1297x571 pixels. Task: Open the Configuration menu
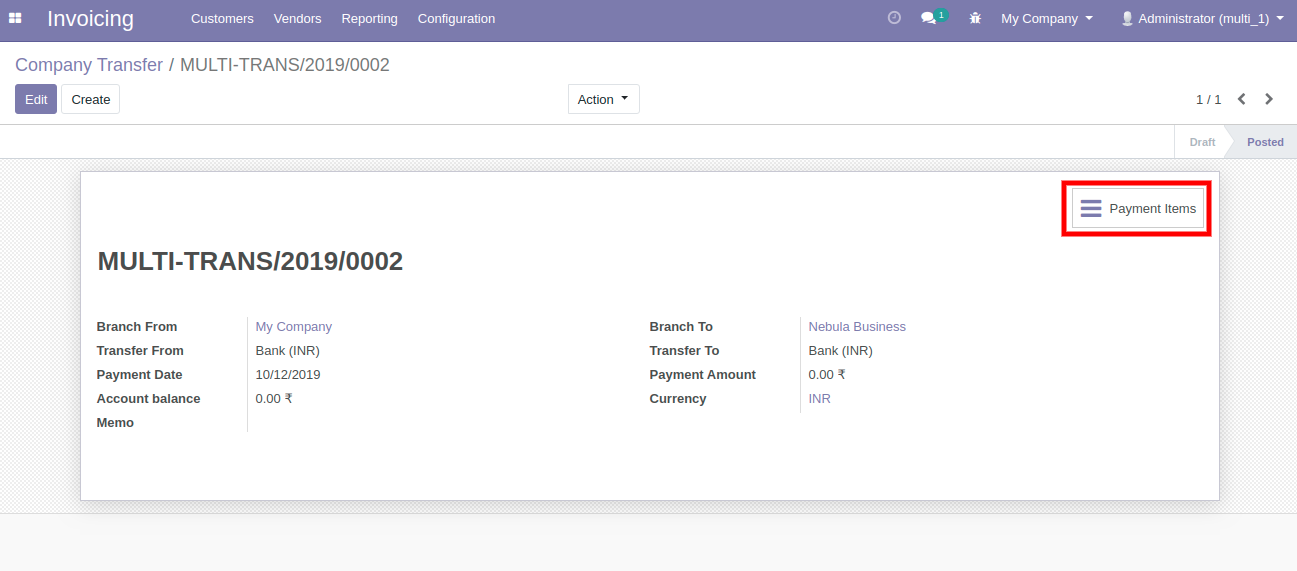[456, 18]
